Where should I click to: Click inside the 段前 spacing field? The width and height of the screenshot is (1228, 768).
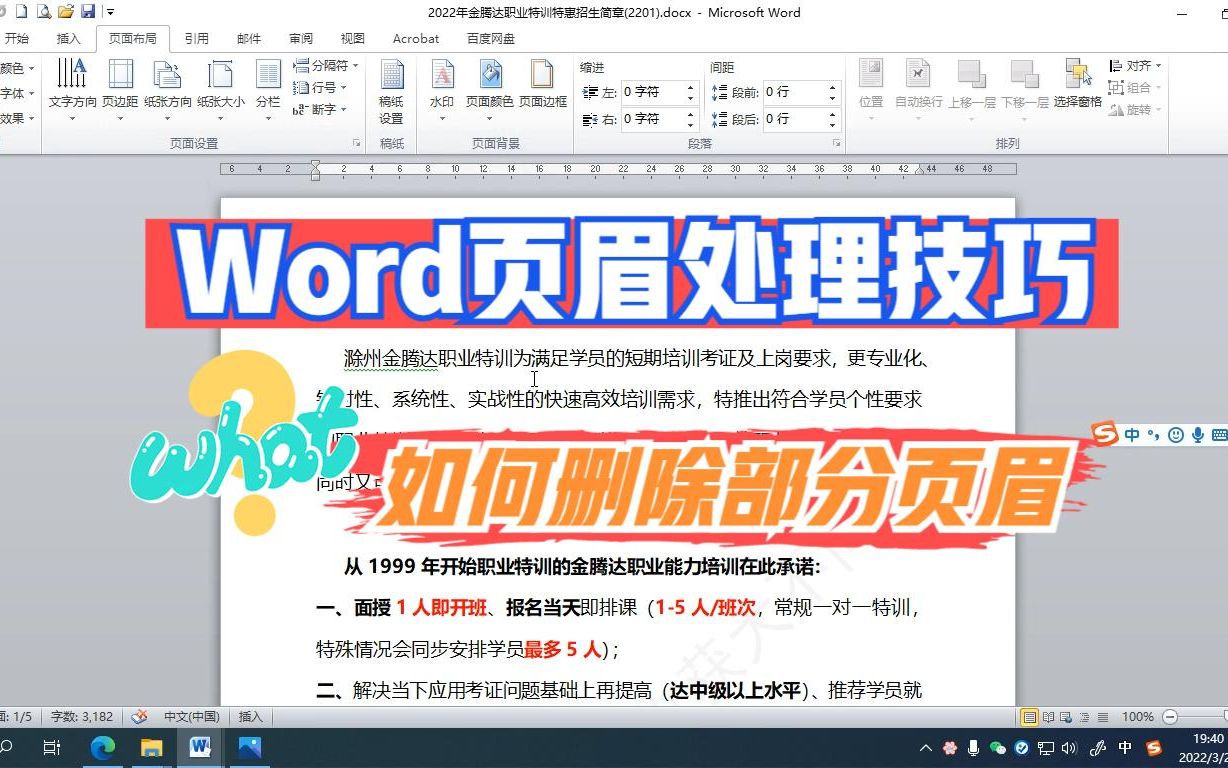pos(795,92)
